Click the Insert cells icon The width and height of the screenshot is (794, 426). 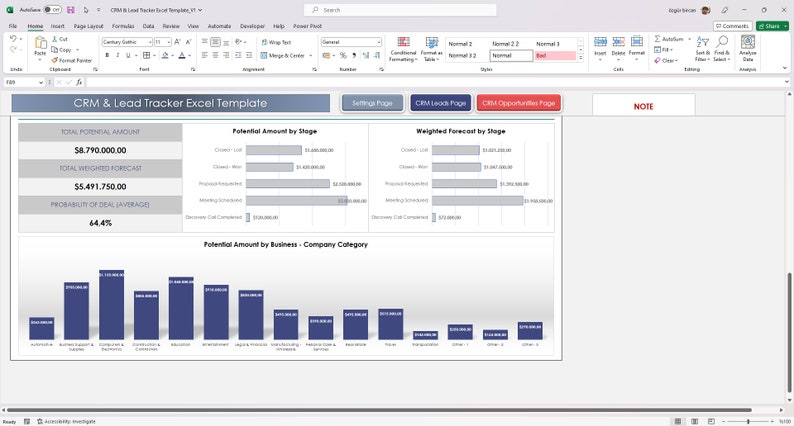pyautogui.click(x=600, y=43)
